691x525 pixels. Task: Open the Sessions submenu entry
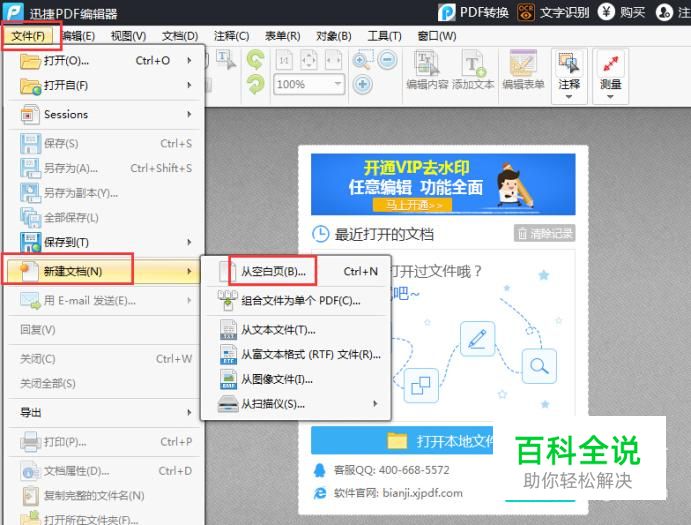click(104, 115)
